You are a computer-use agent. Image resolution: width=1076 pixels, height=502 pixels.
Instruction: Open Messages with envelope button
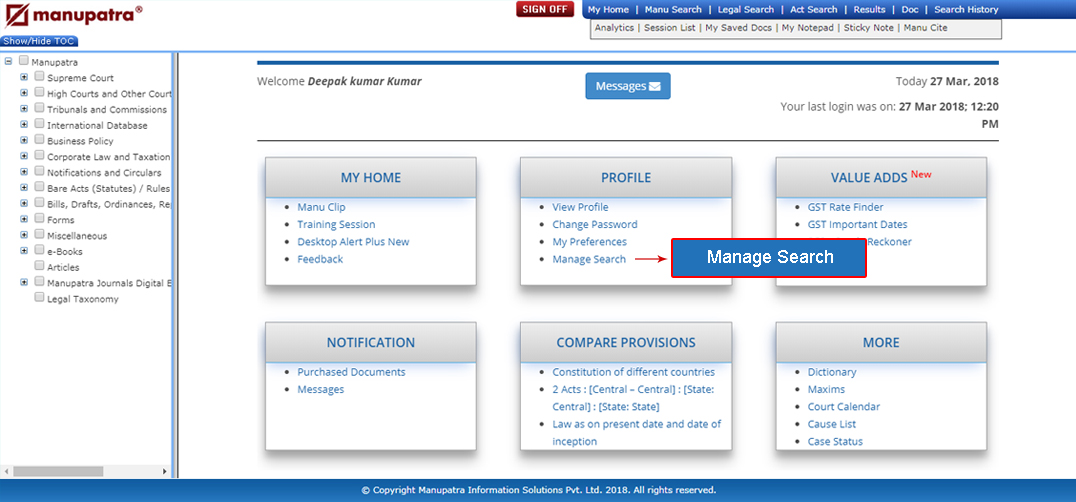628,86
